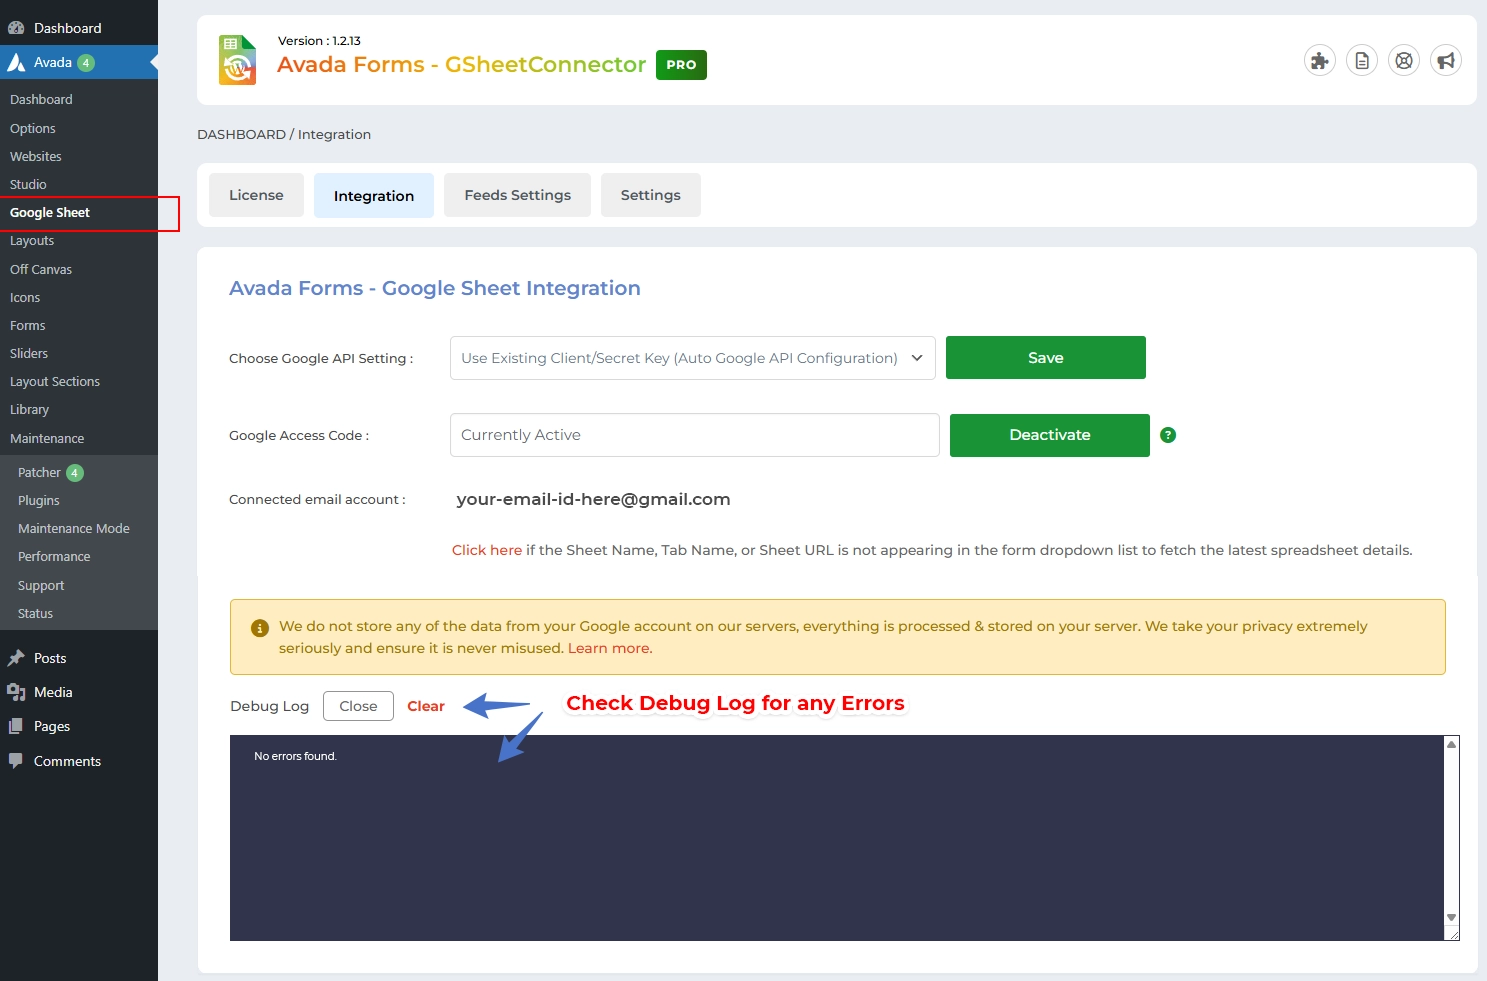Focus the Google Access Code field
This screenshot has width=1487, height=981.
694,435
